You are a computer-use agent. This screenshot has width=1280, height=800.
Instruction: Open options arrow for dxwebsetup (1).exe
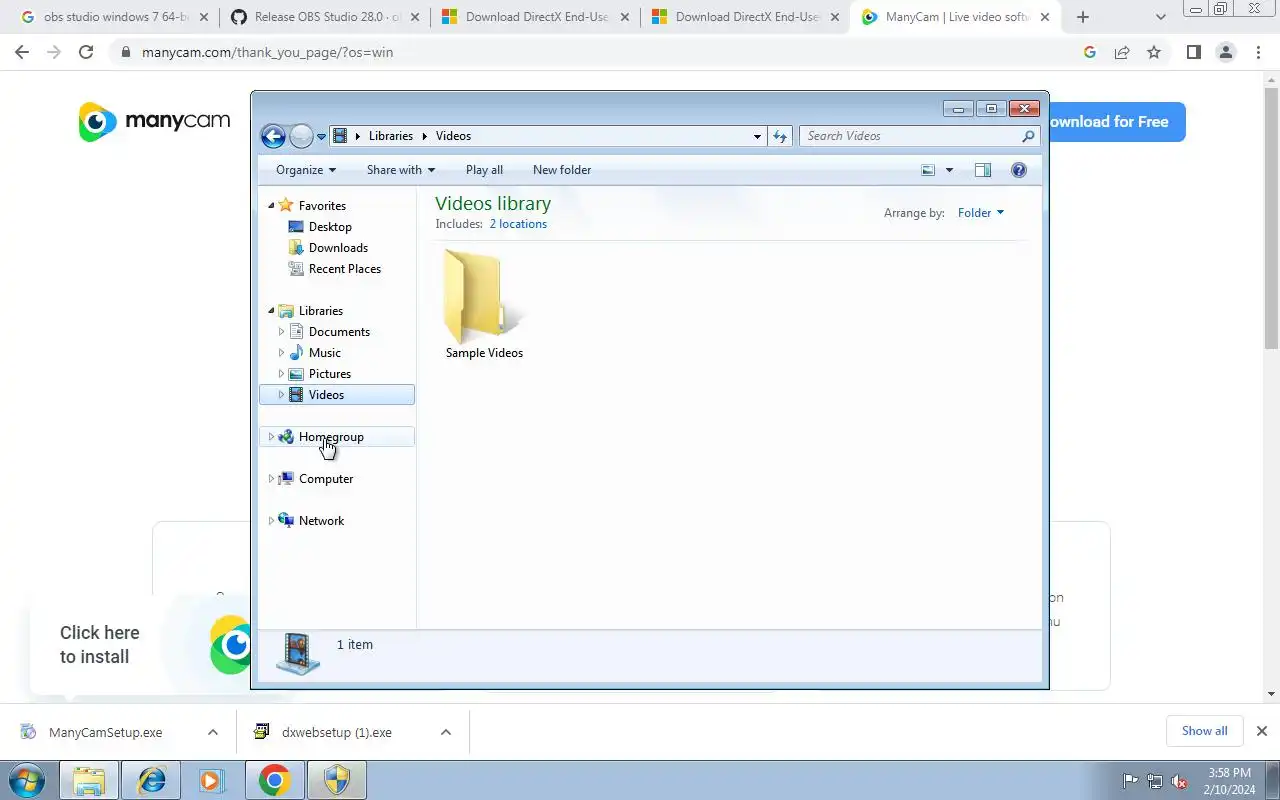click(446, 732)
